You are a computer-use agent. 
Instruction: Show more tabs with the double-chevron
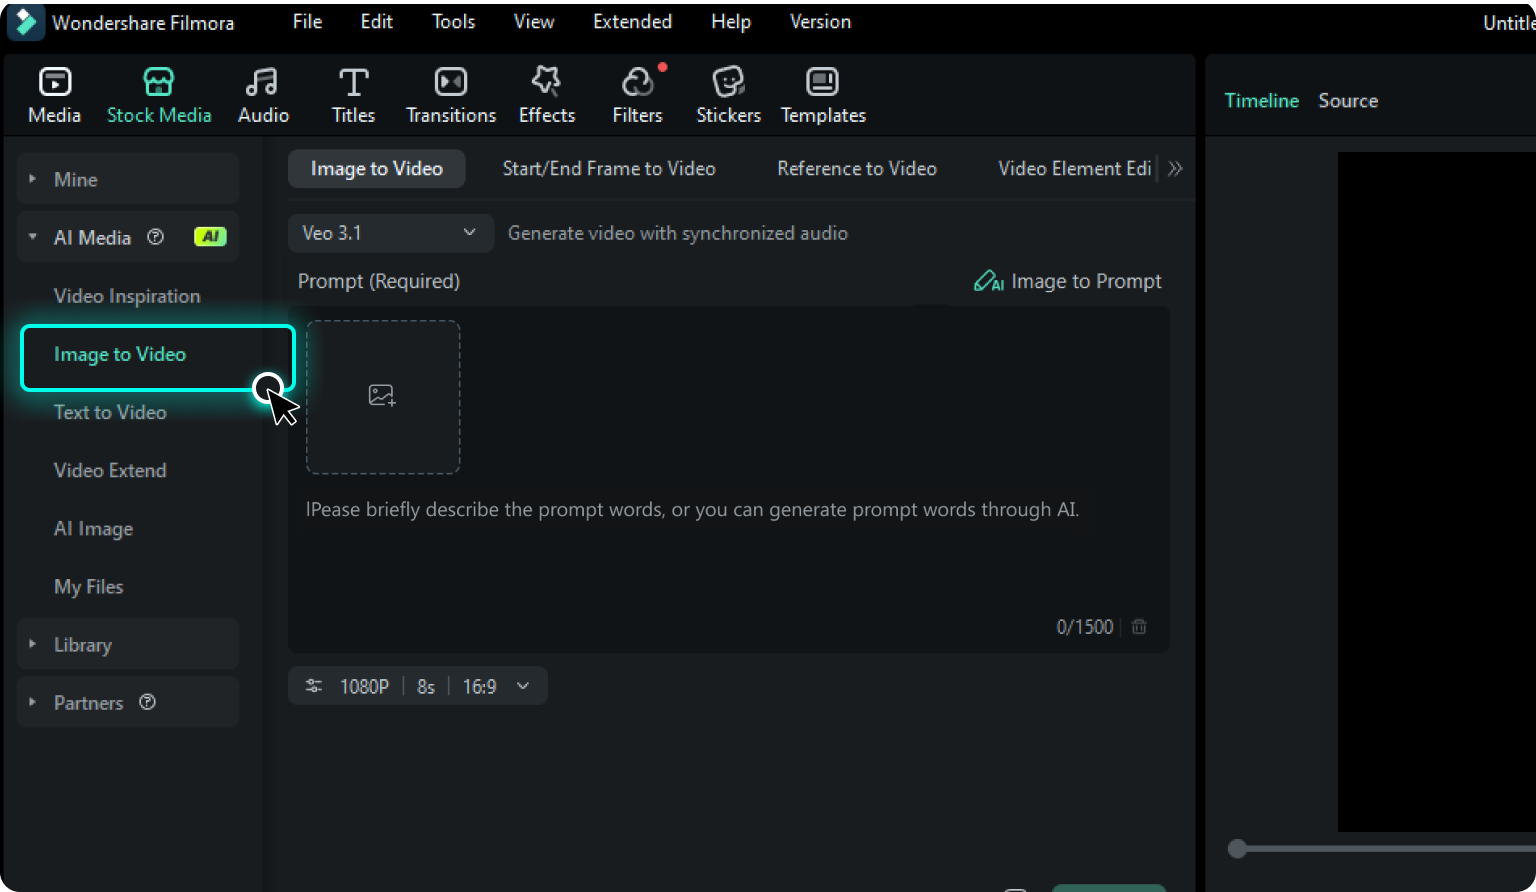(x=1175, y=169)
